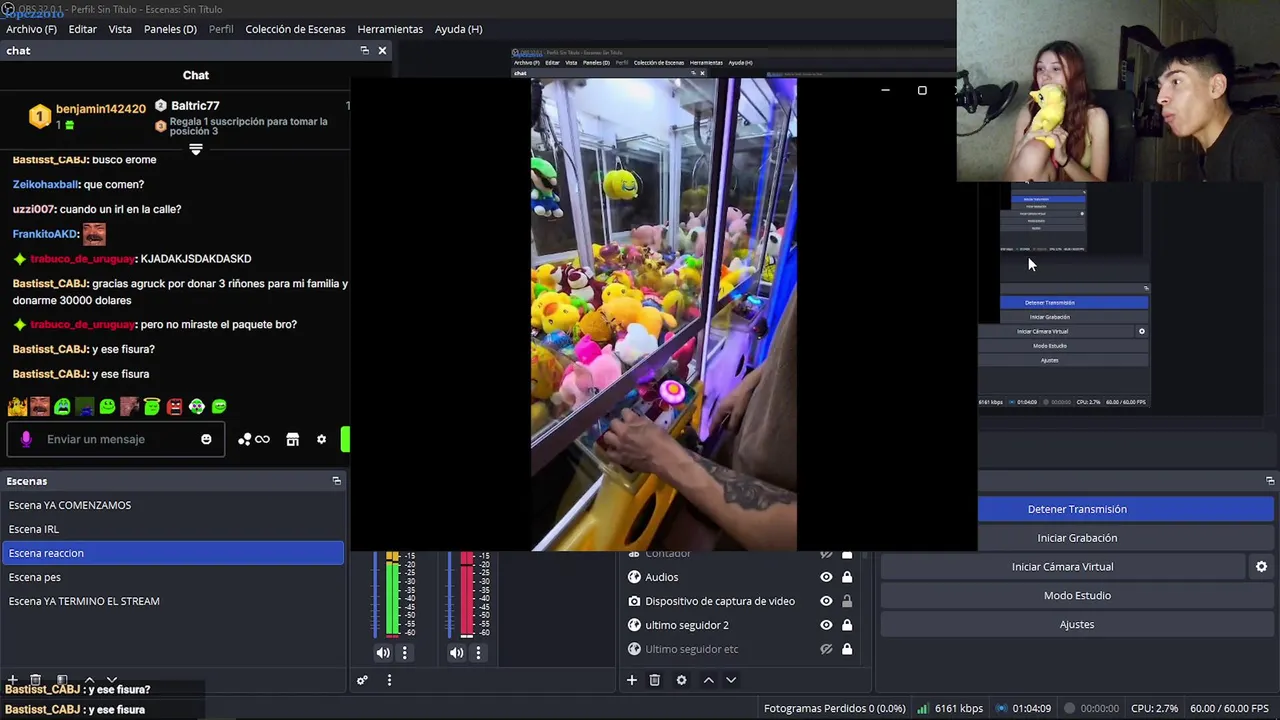1280x720 pixels.
Task: Select the angry red emote
Action: tap(174, 406)
